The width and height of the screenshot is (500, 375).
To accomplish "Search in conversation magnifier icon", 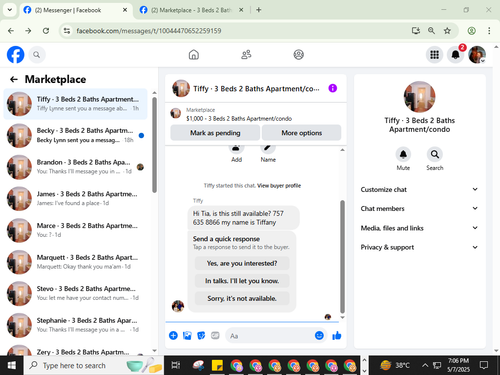I will 435,154.
